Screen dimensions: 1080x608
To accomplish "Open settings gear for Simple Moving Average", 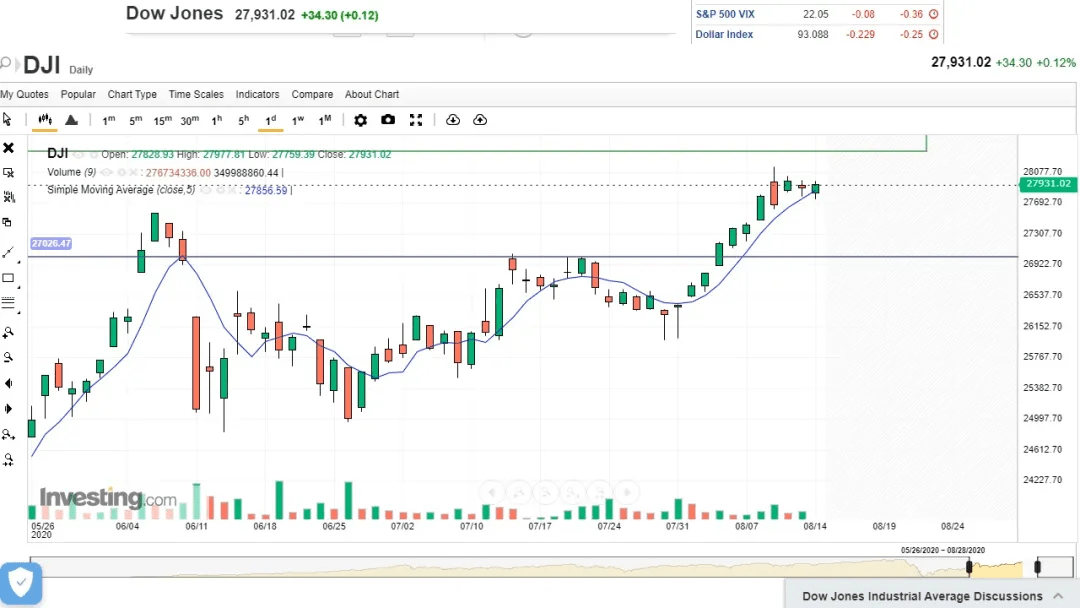I will coord(221,190).
